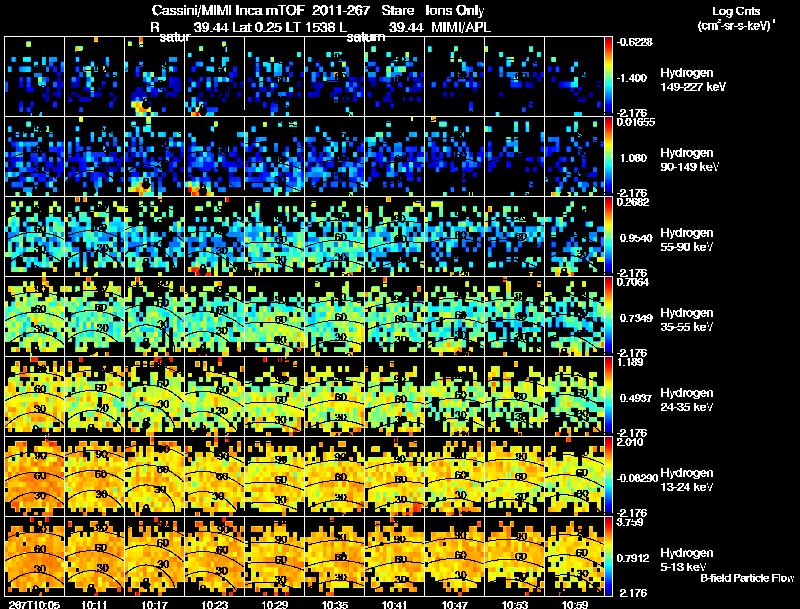
Task: Select the "10:53" time axis label
Action: point(514,604)
